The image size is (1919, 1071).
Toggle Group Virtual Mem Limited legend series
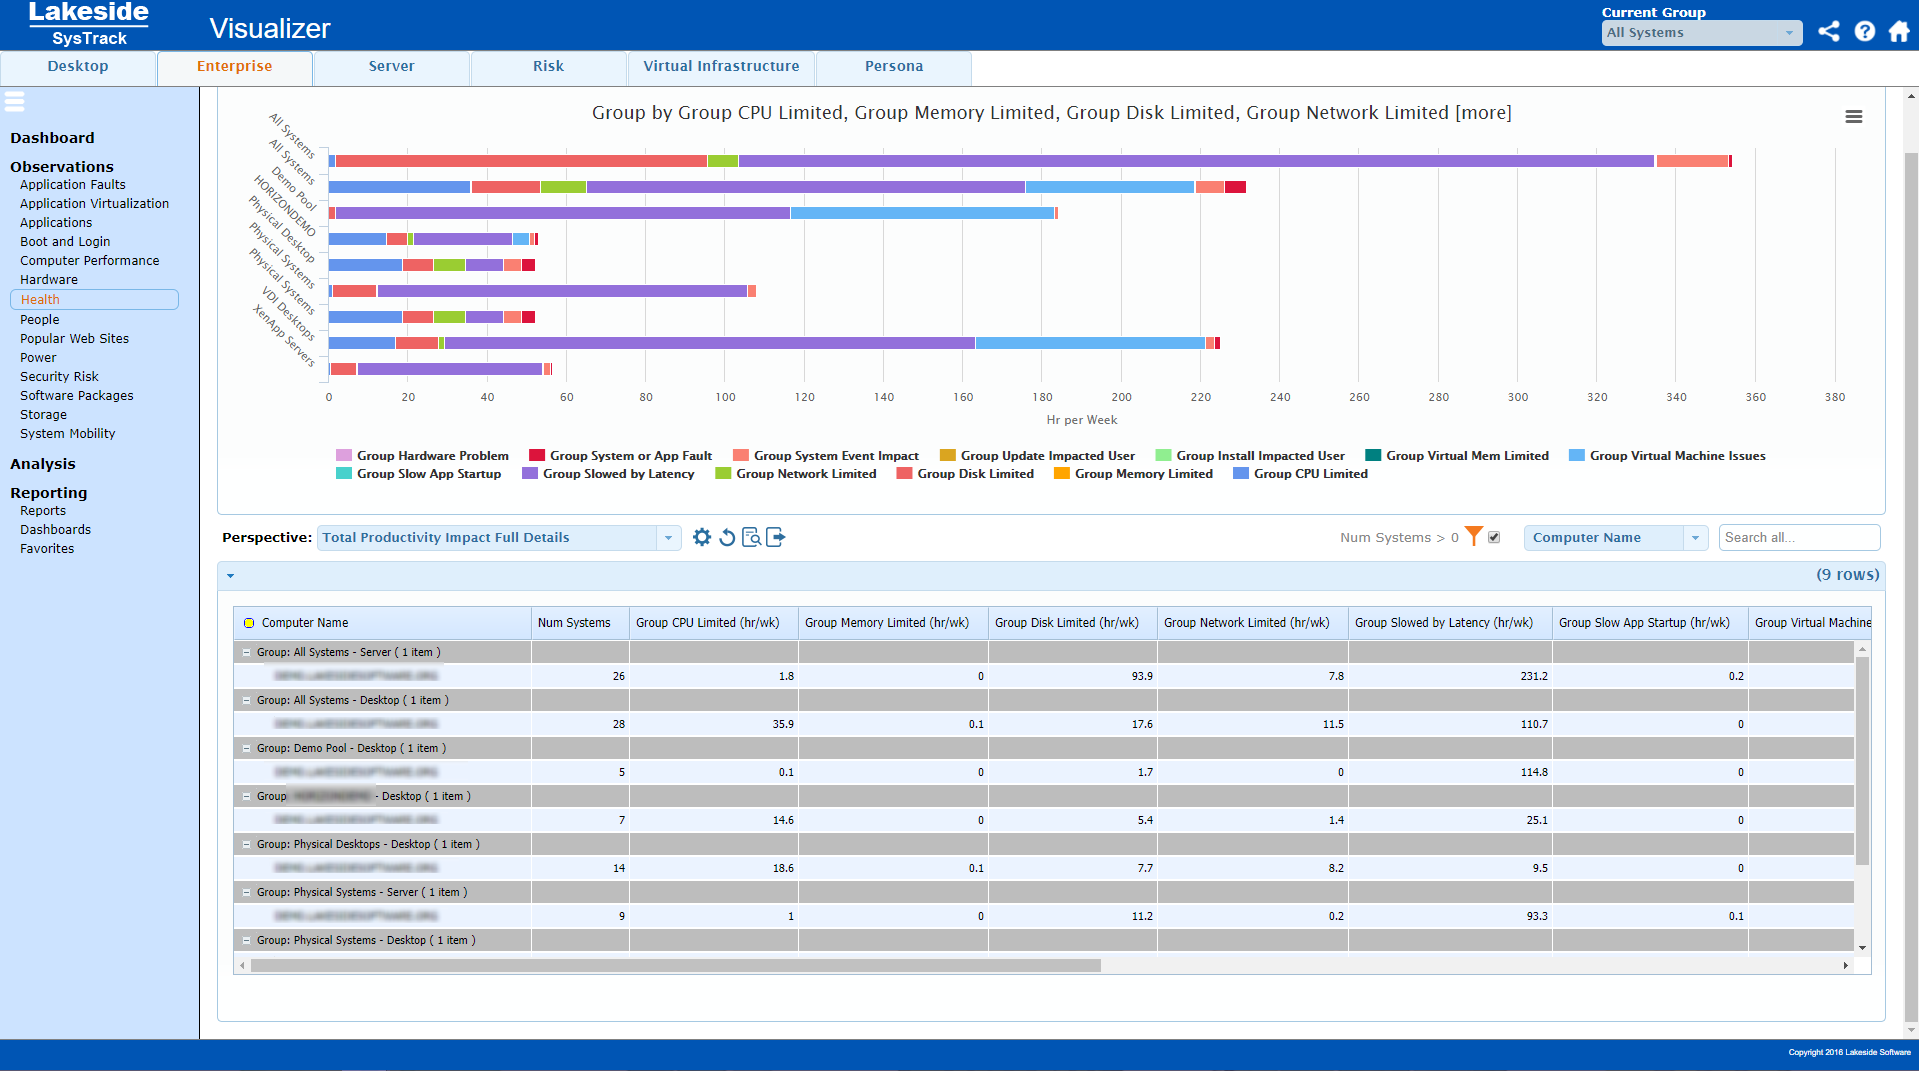(1457, 456)
